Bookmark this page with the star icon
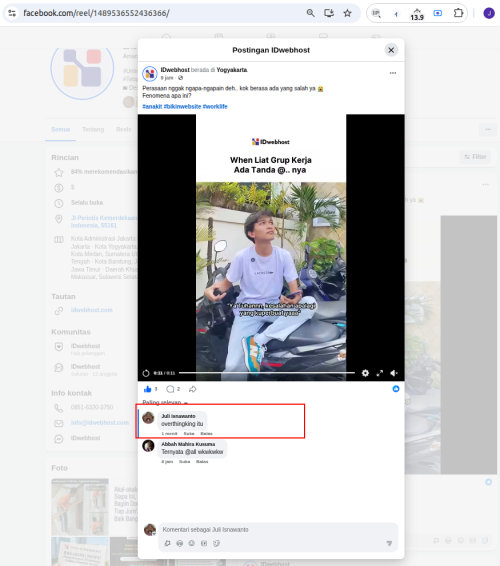500x566 pixels. pyautogui.click(x=347, y=13)
